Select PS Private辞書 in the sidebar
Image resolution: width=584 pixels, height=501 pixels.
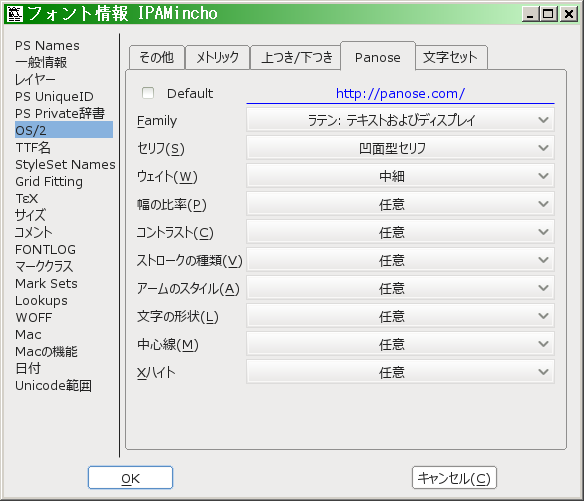60,113
